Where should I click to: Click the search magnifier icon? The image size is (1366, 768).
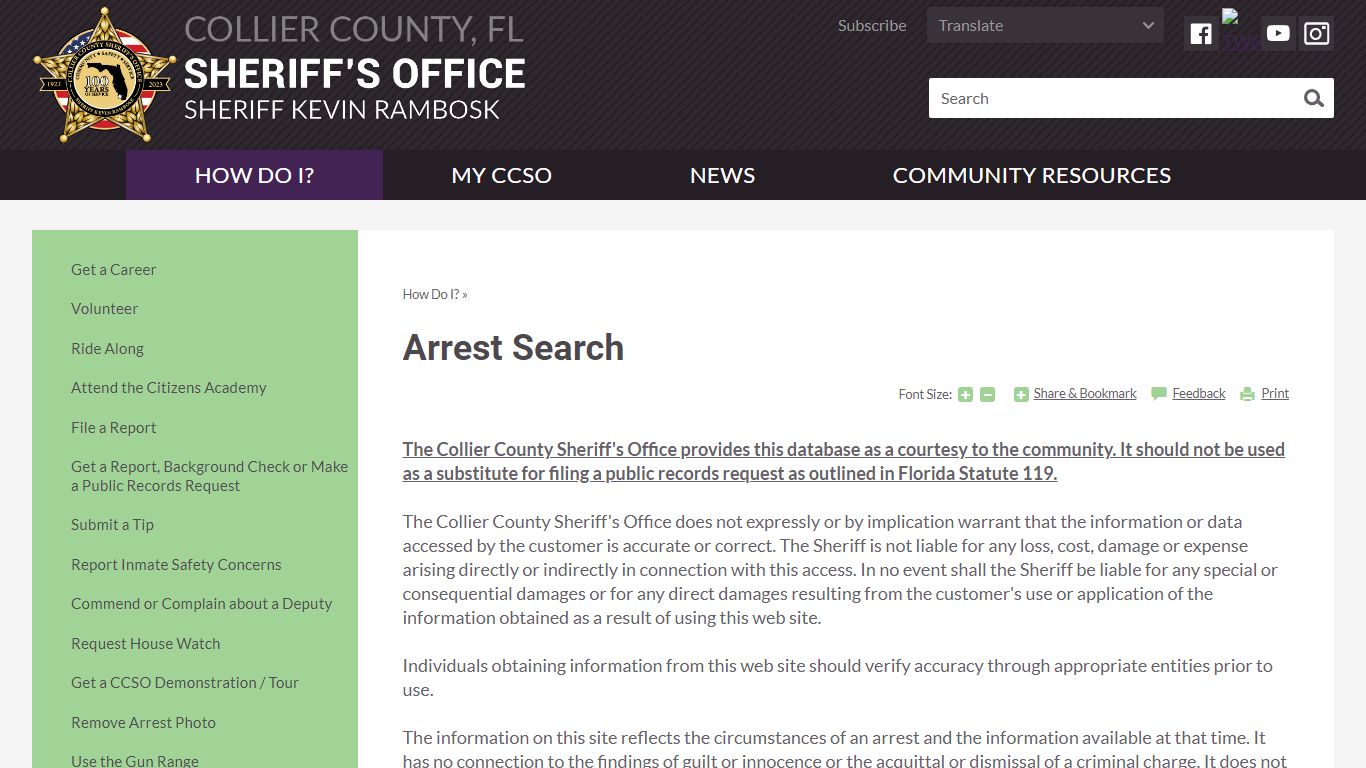click(1314, 98)
